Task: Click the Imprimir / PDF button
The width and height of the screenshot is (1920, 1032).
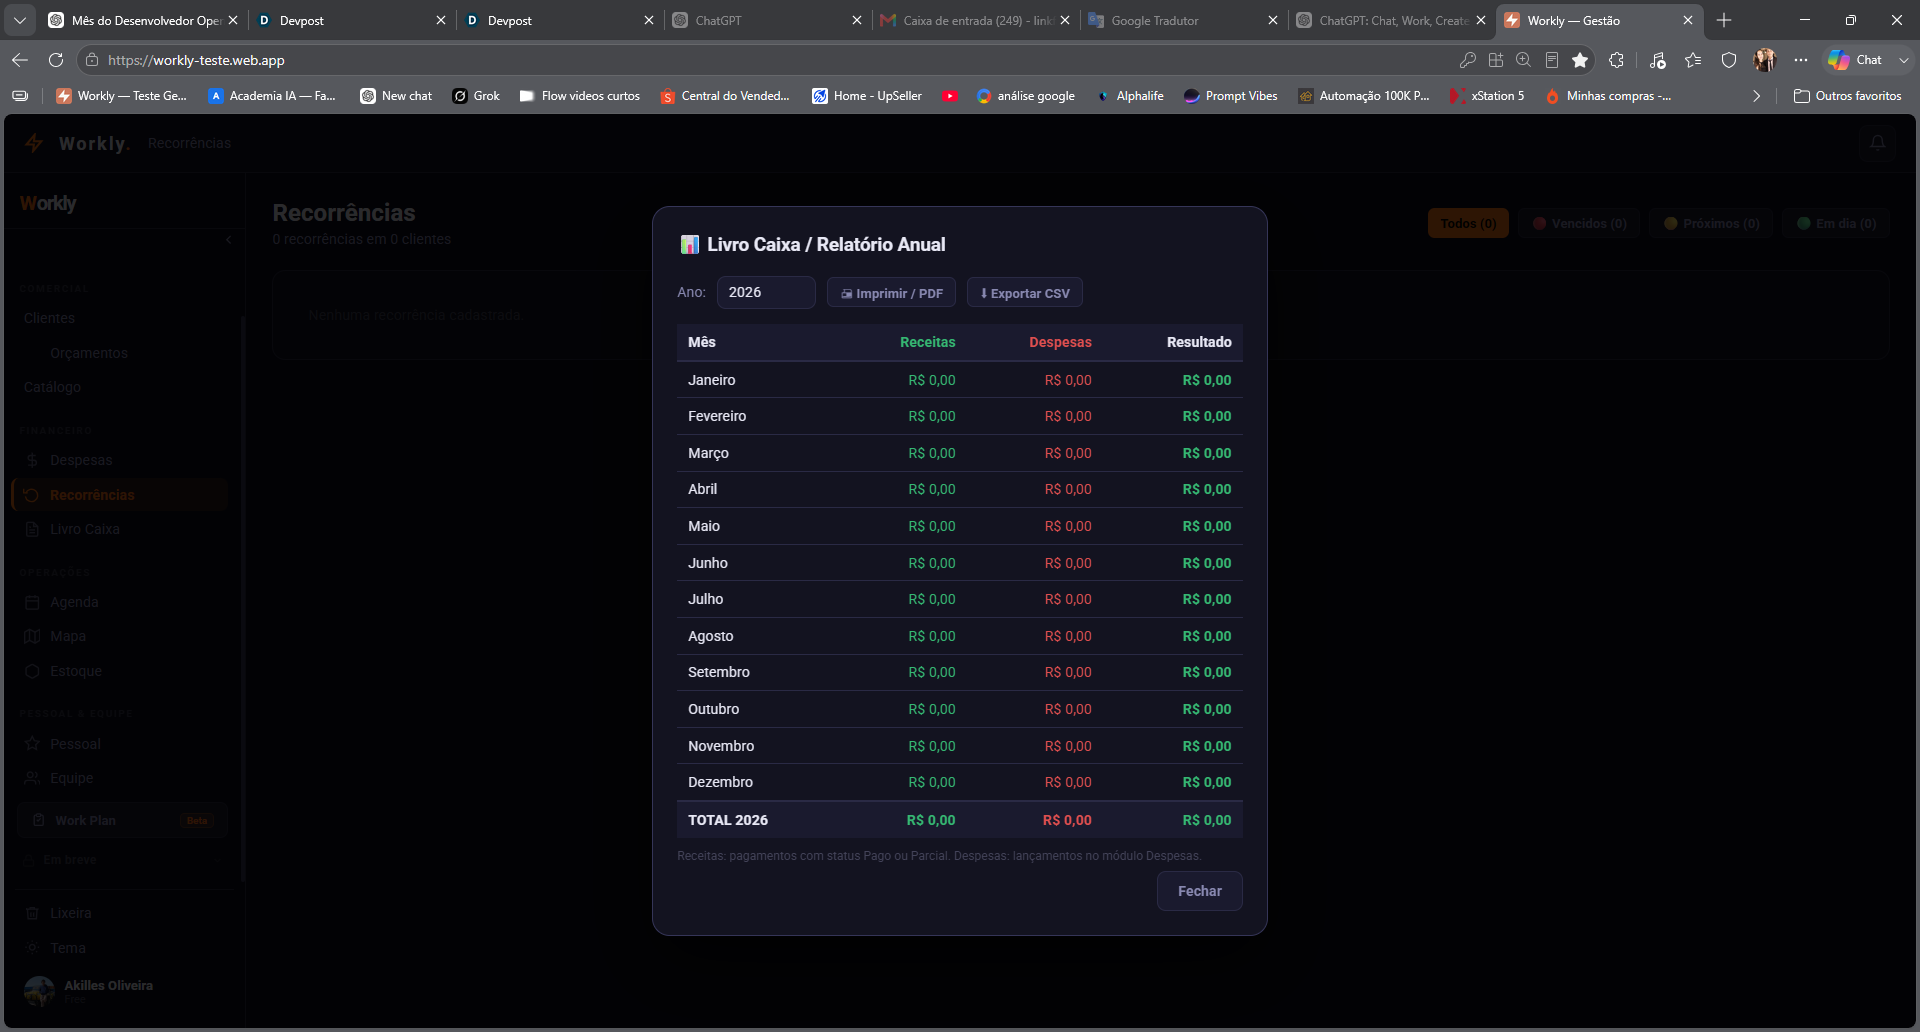Action: 891,293
